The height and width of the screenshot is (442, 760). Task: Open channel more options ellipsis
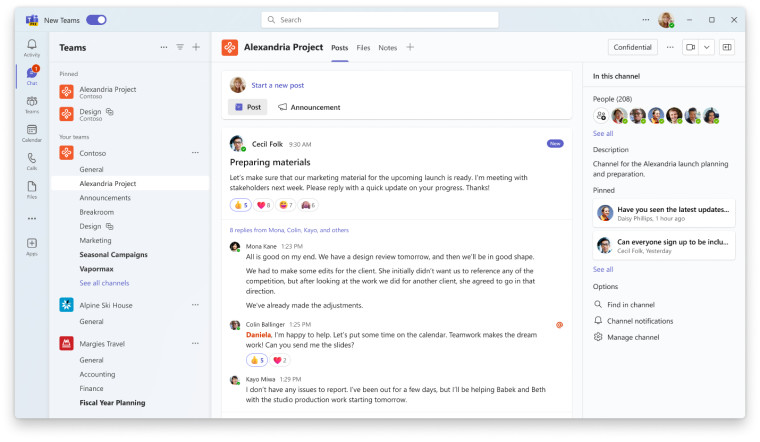[670, 47]
